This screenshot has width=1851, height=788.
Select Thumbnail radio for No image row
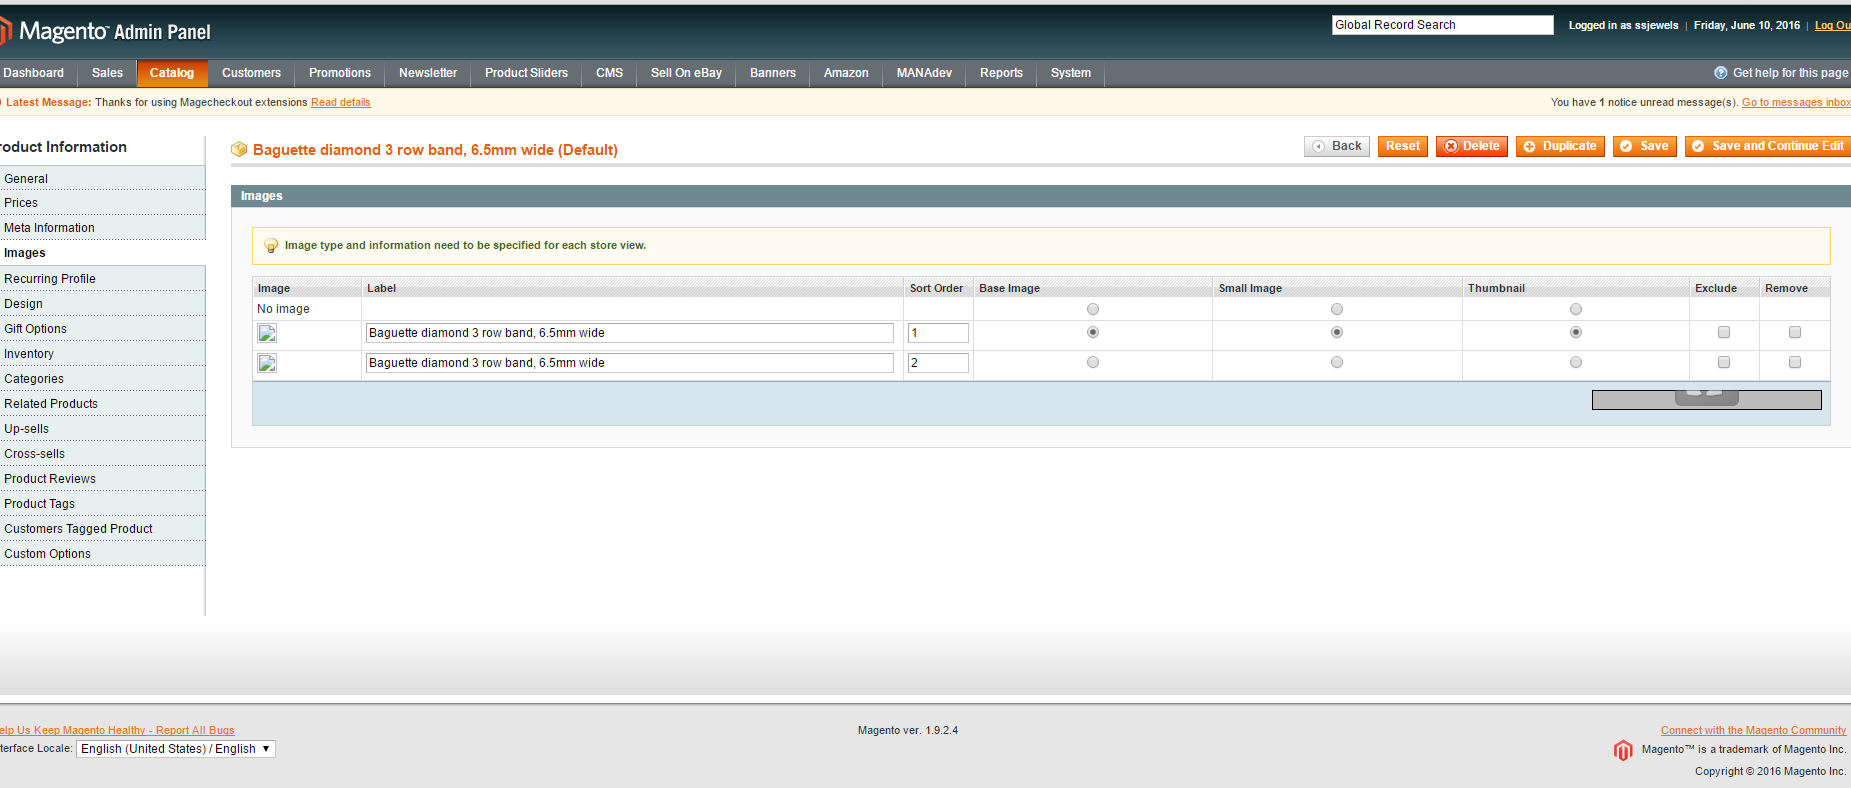(x=1575, y=309)
